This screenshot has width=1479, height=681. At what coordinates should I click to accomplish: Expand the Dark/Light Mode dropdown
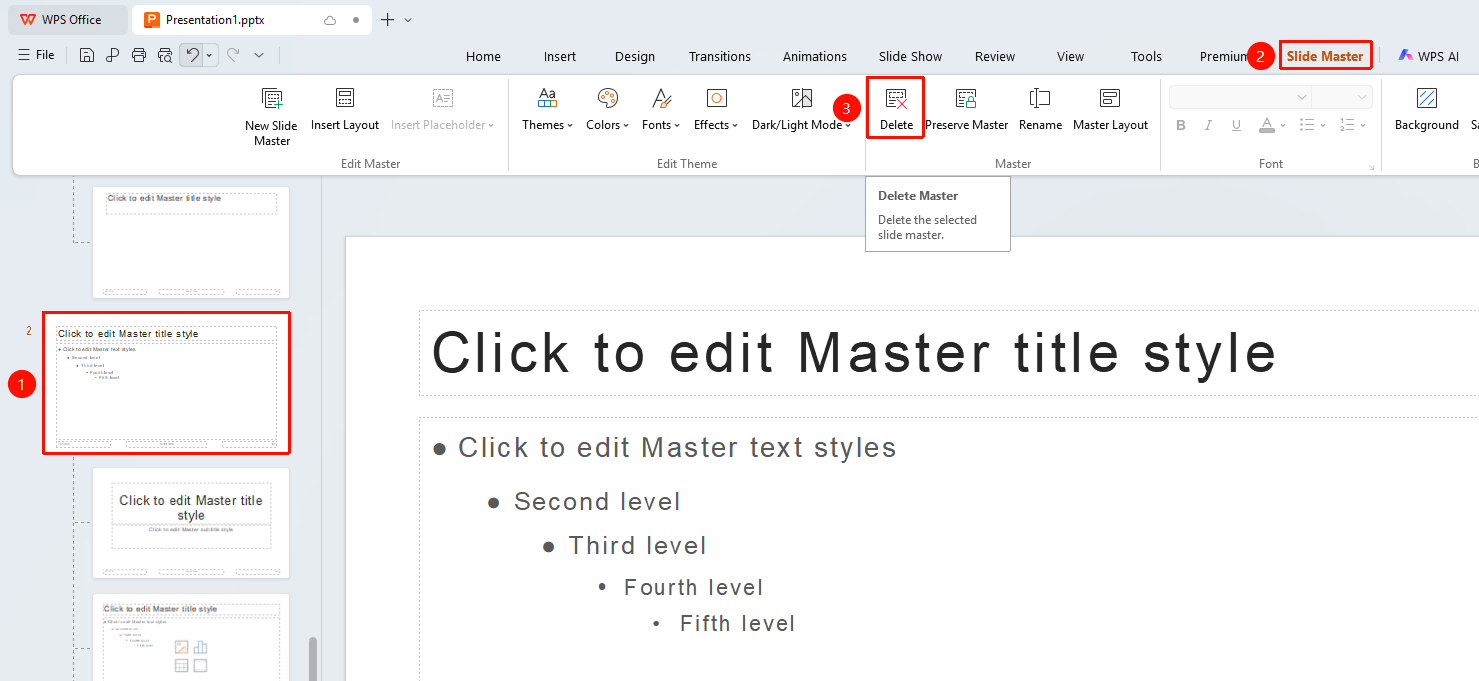click(x=801, y=110)
